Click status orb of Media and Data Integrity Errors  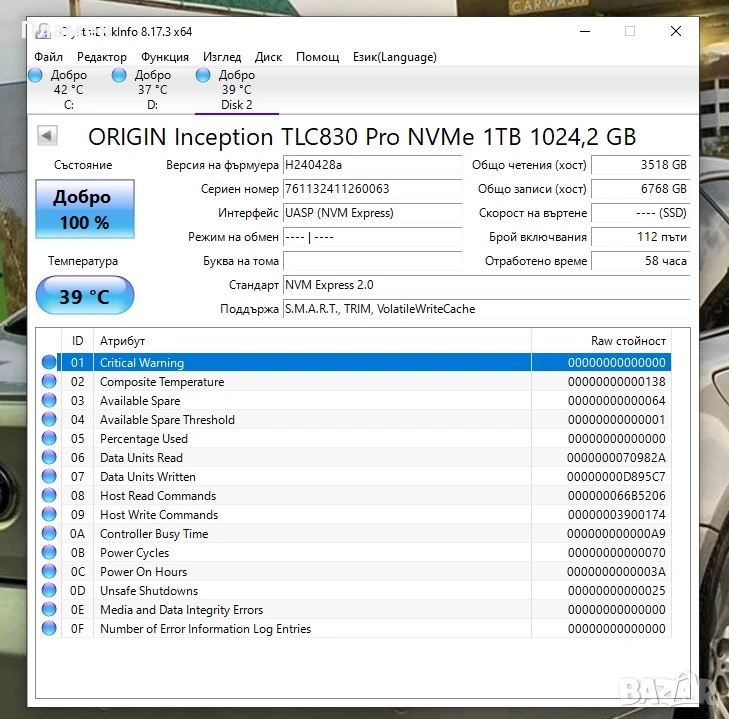(x=49, y=609)
